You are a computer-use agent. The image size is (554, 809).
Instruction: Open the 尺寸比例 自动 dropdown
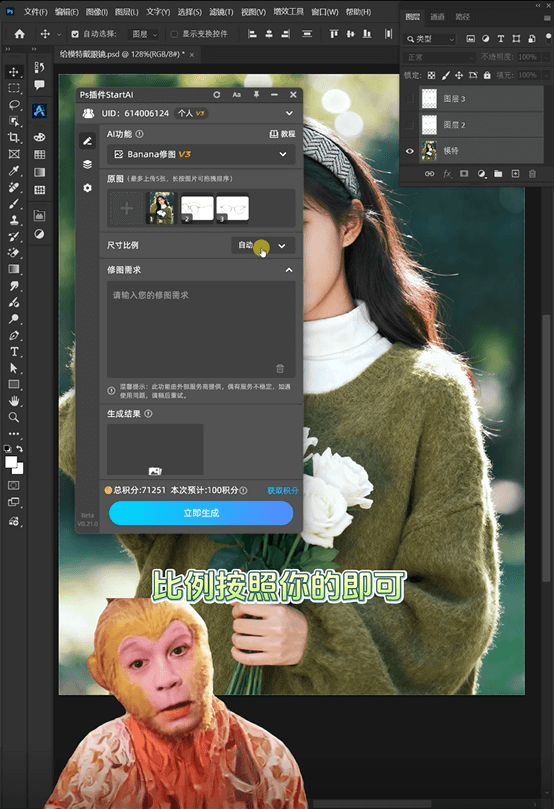pyautogui.click(x=264, y=246)
